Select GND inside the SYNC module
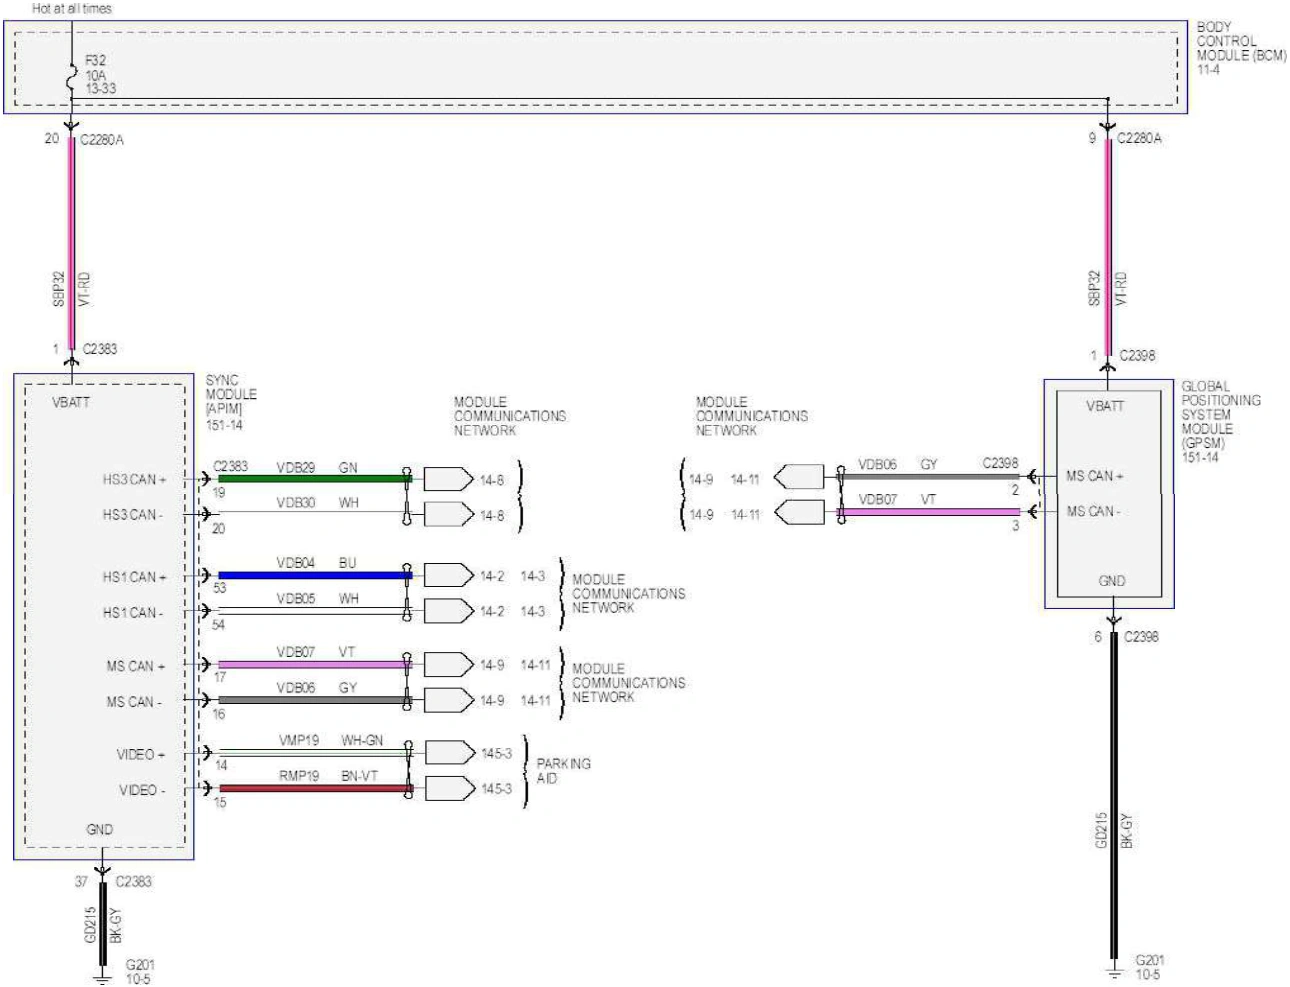The height and width of the screenshot is (987, 1290). pyautogui.click(x=99, y=829)
